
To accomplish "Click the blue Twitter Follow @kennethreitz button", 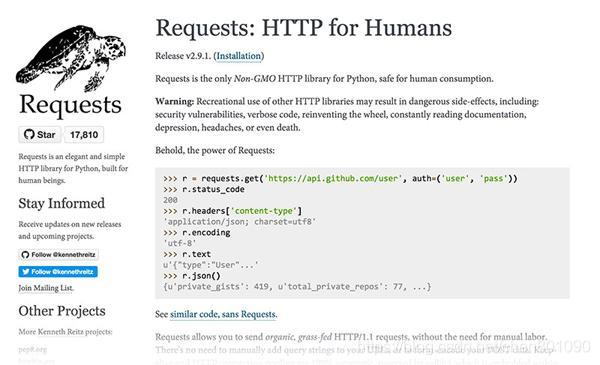I will pos(58,272).
